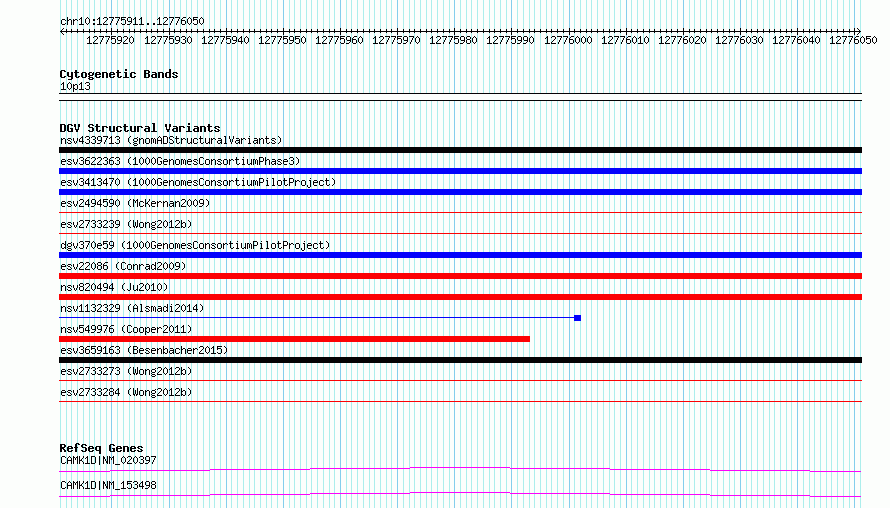Click the RefSeq Genes track title
The width and height of the screenshot is (890, 508).
(x=101, y=448)
